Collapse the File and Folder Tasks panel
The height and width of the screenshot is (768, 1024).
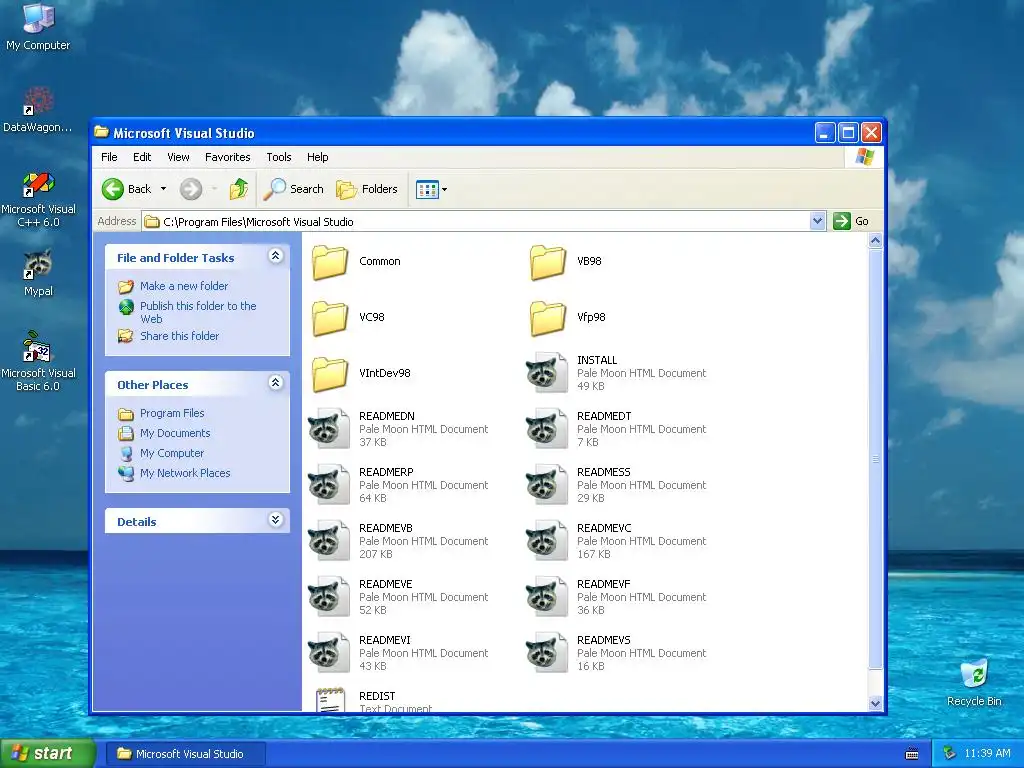point(276,256)
